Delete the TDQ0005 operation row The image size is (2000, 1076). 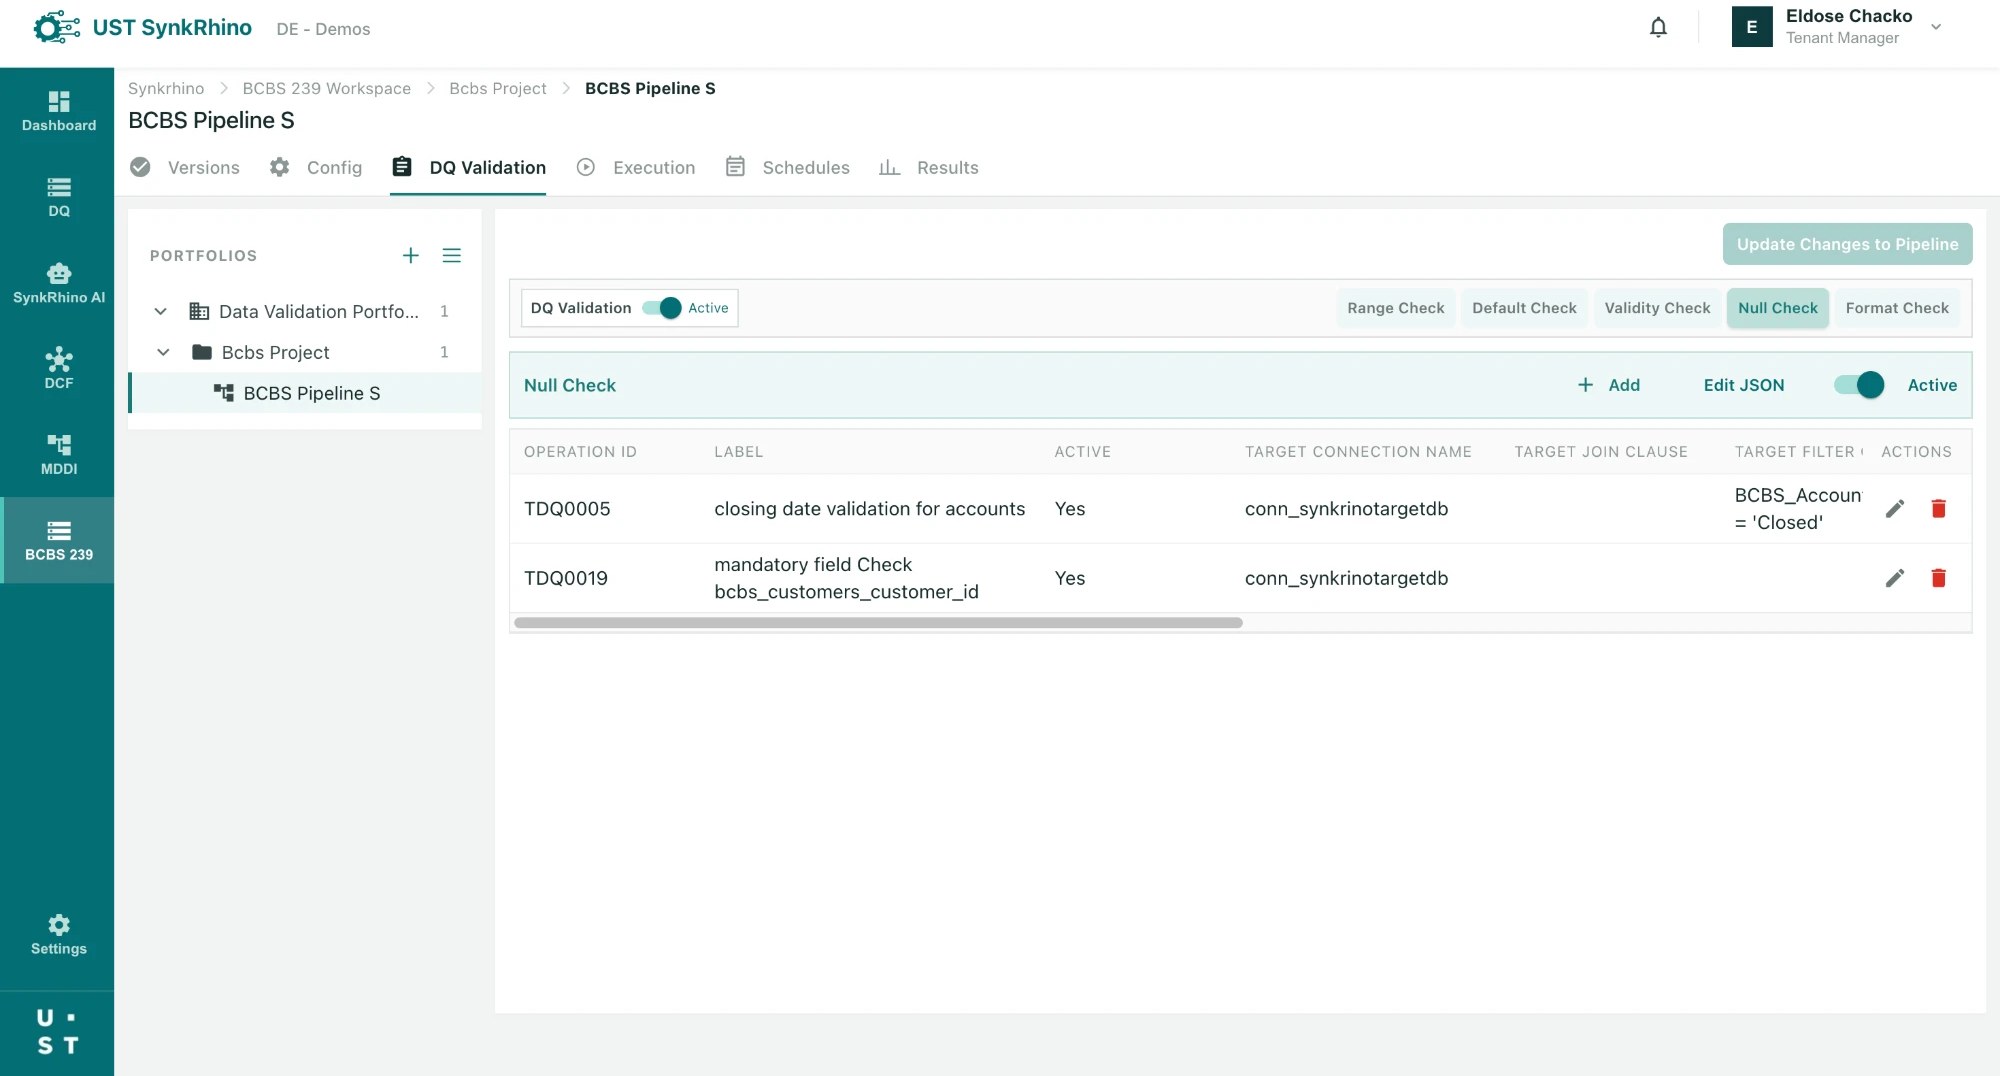click(1938, 508)
